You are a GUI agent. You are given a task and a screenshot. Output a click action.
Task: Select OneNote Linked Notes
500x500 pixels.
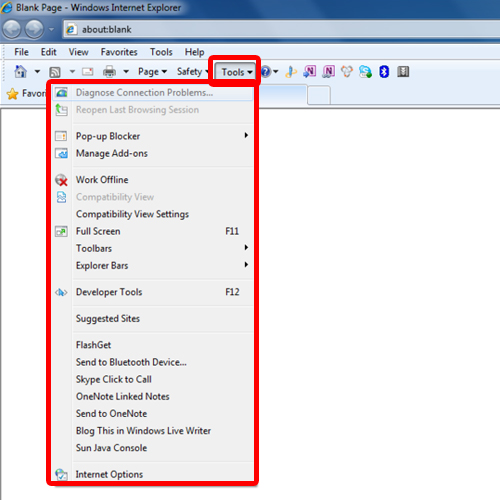pyautogui.click(x=153, y=396)
